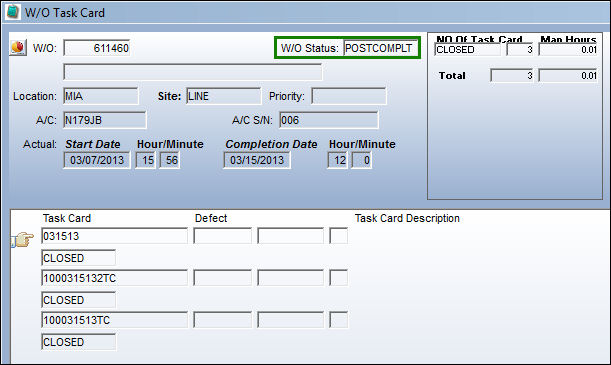The image size is (611, 365).
Task: Click the NO Of Task Card header label
Action: click(479, 39)
